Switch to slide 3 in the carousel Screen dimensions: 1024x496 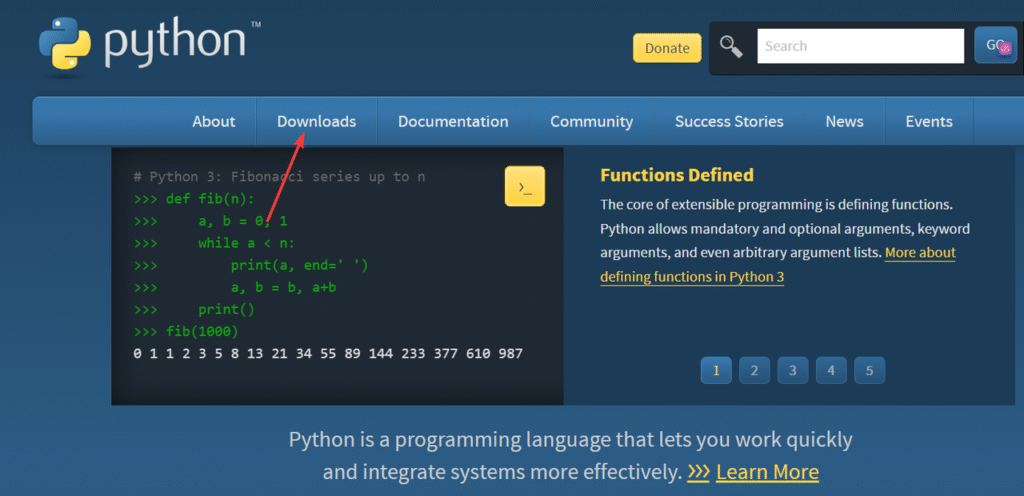(x=792, y=370)
